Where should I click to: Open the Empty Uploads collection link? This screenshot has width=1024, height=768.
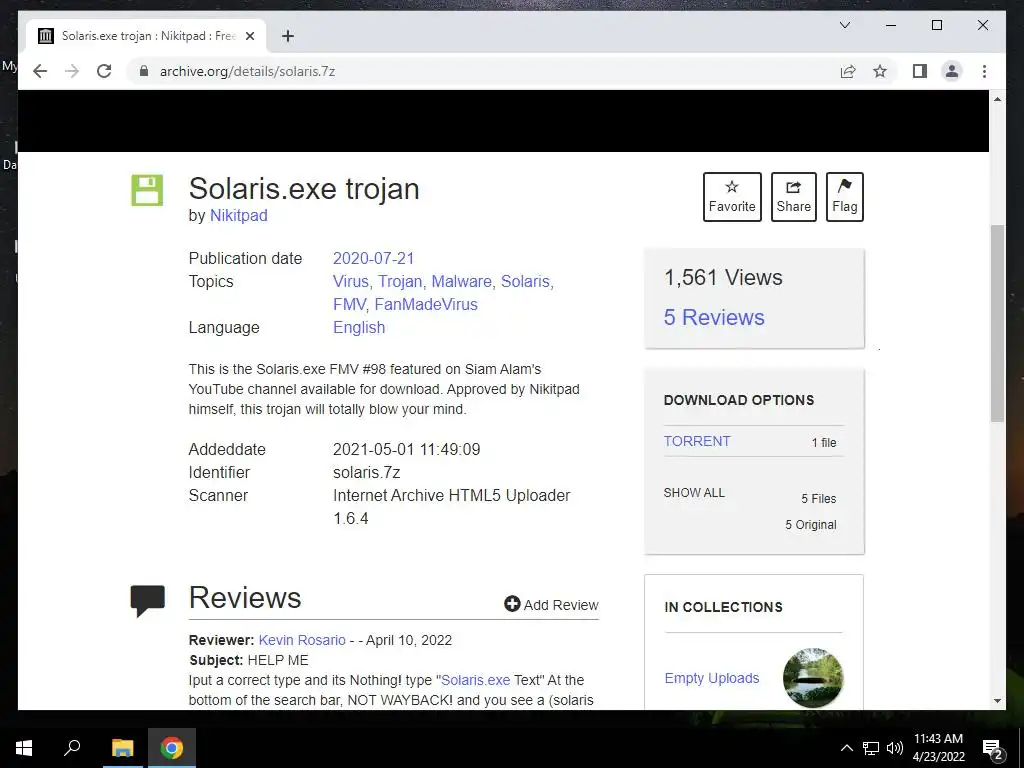(x=712, y=678)
